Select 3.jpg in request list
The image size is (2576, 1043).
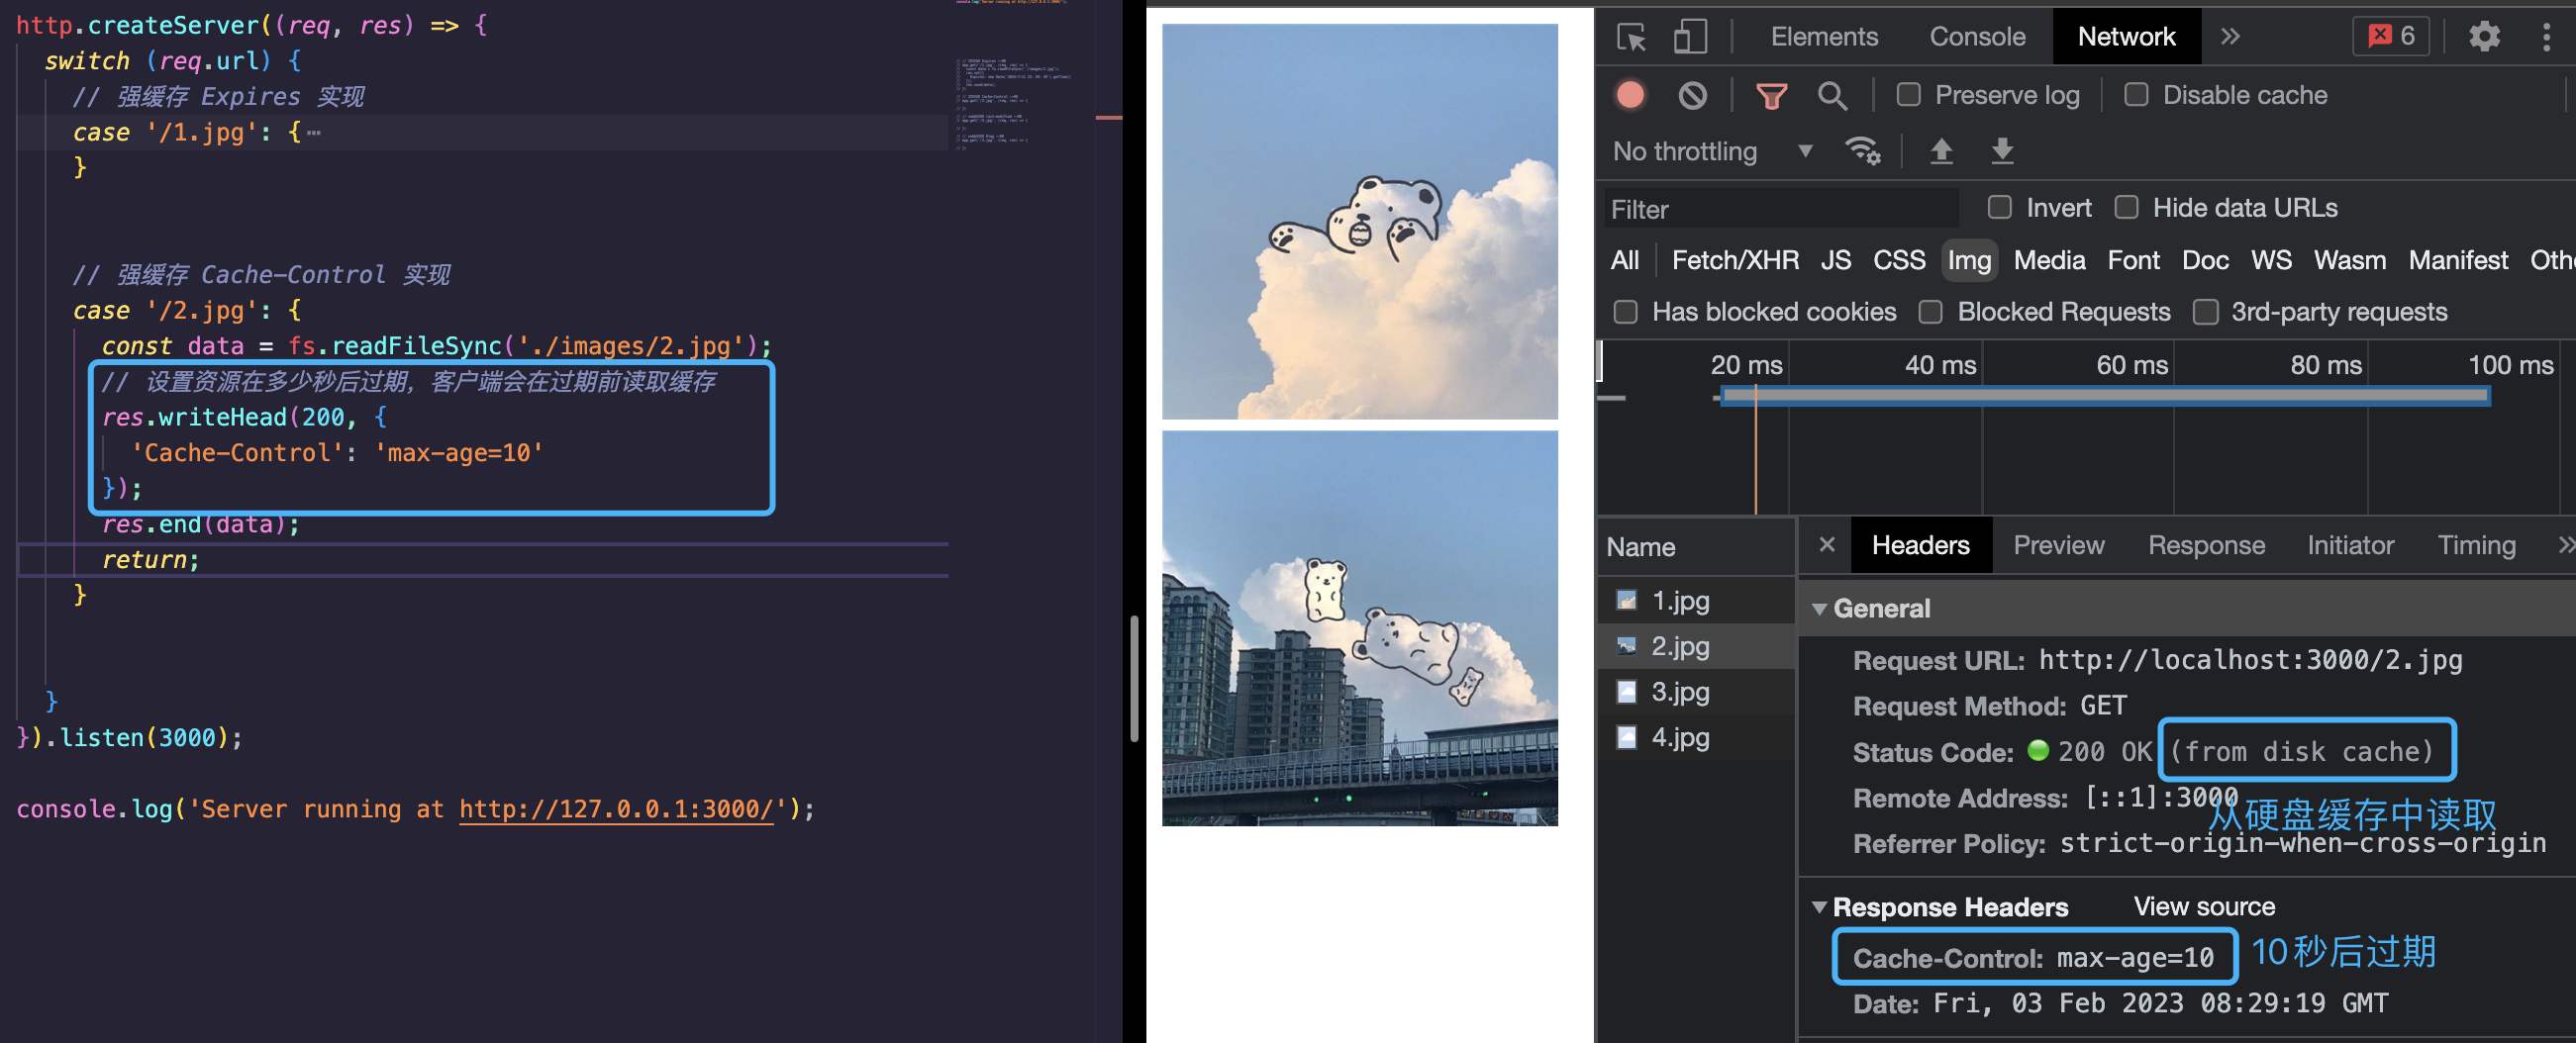pyautogui.click(x=1695, y=691)
